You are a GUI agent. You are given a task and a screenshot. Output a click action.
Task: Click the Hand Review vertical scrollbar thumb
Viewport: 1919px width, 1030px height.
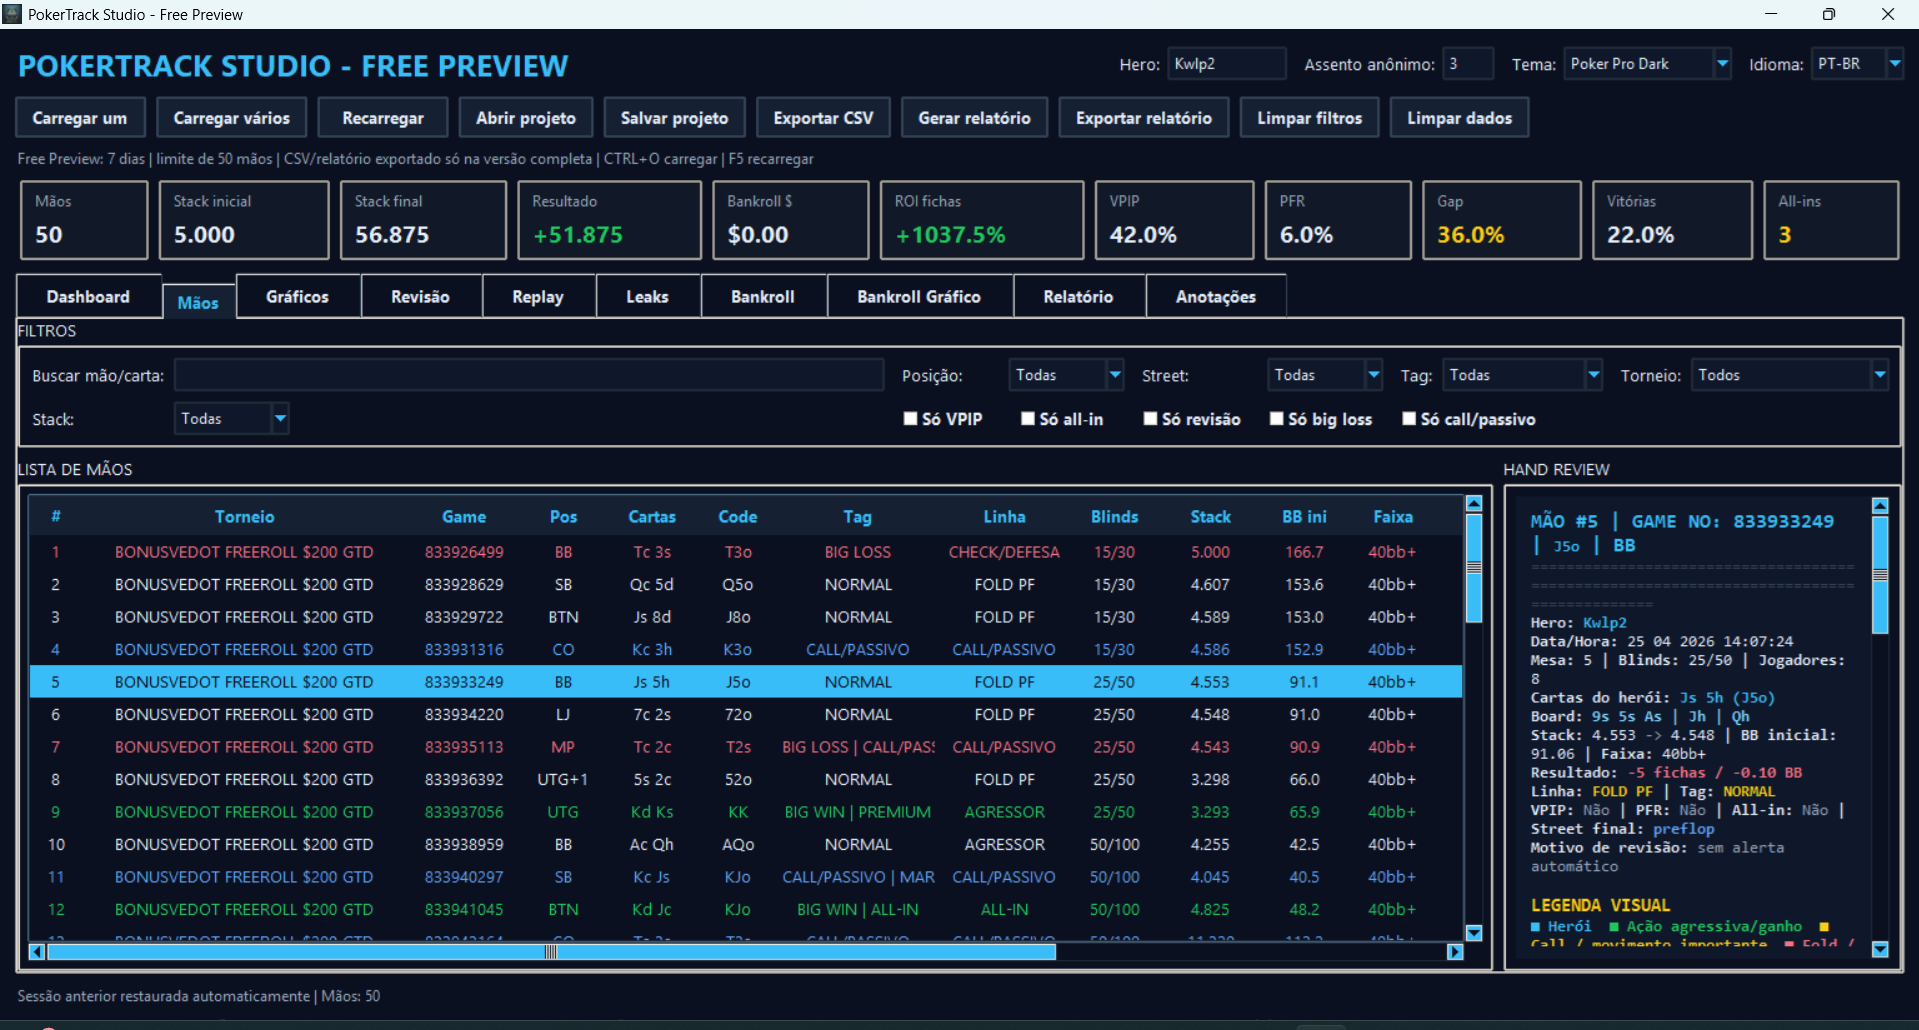(x=1880, y=575)
